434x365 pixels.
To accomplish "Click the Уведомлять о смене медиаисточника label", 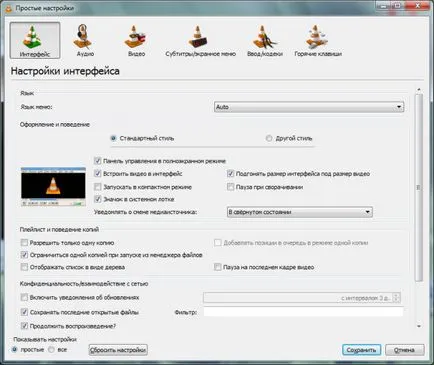I will [145, 212].
